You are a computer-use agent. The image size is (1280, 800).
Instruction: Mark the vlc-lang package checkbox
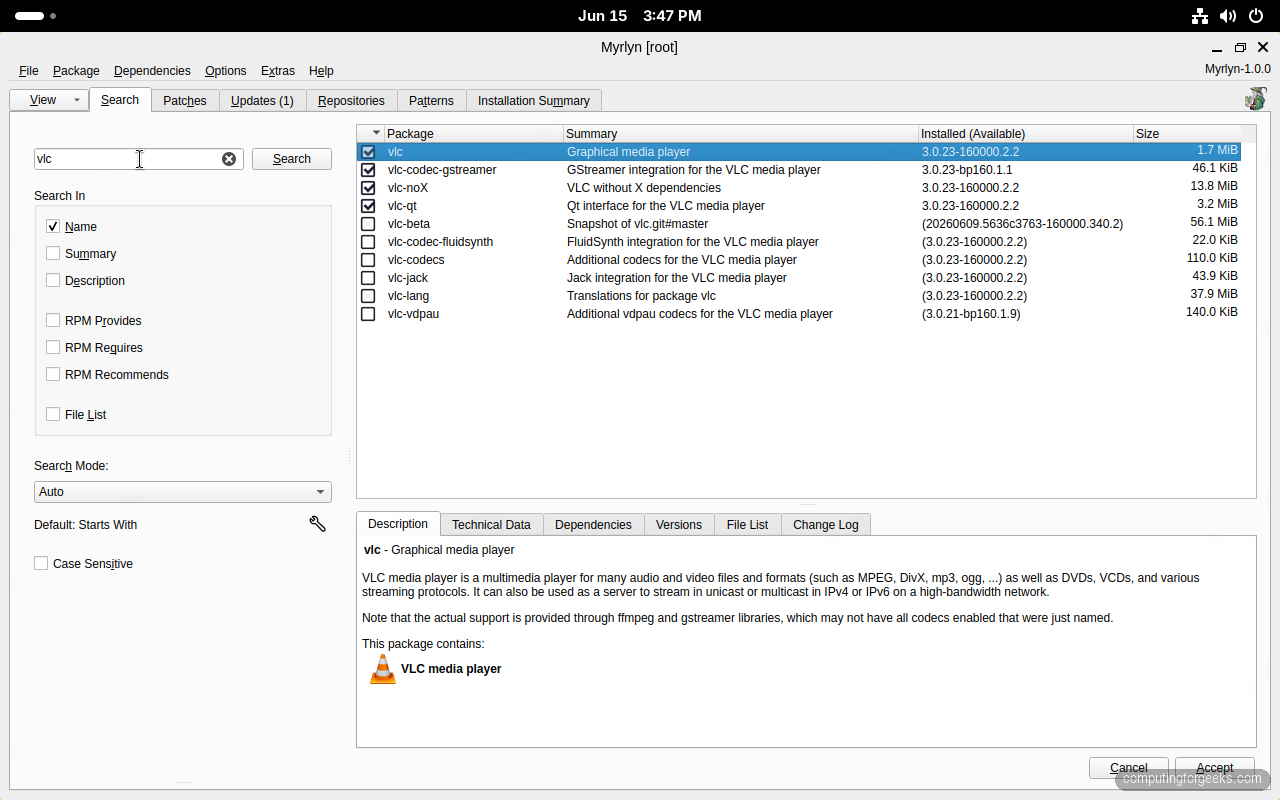point(368,296)
